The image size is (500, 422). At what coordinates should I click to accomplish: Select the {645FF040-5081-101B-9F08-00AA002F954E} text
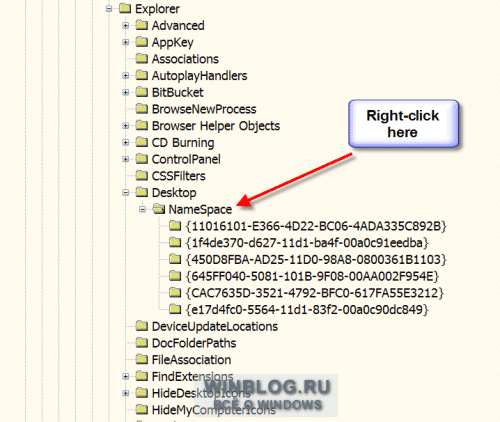(312, 276)
